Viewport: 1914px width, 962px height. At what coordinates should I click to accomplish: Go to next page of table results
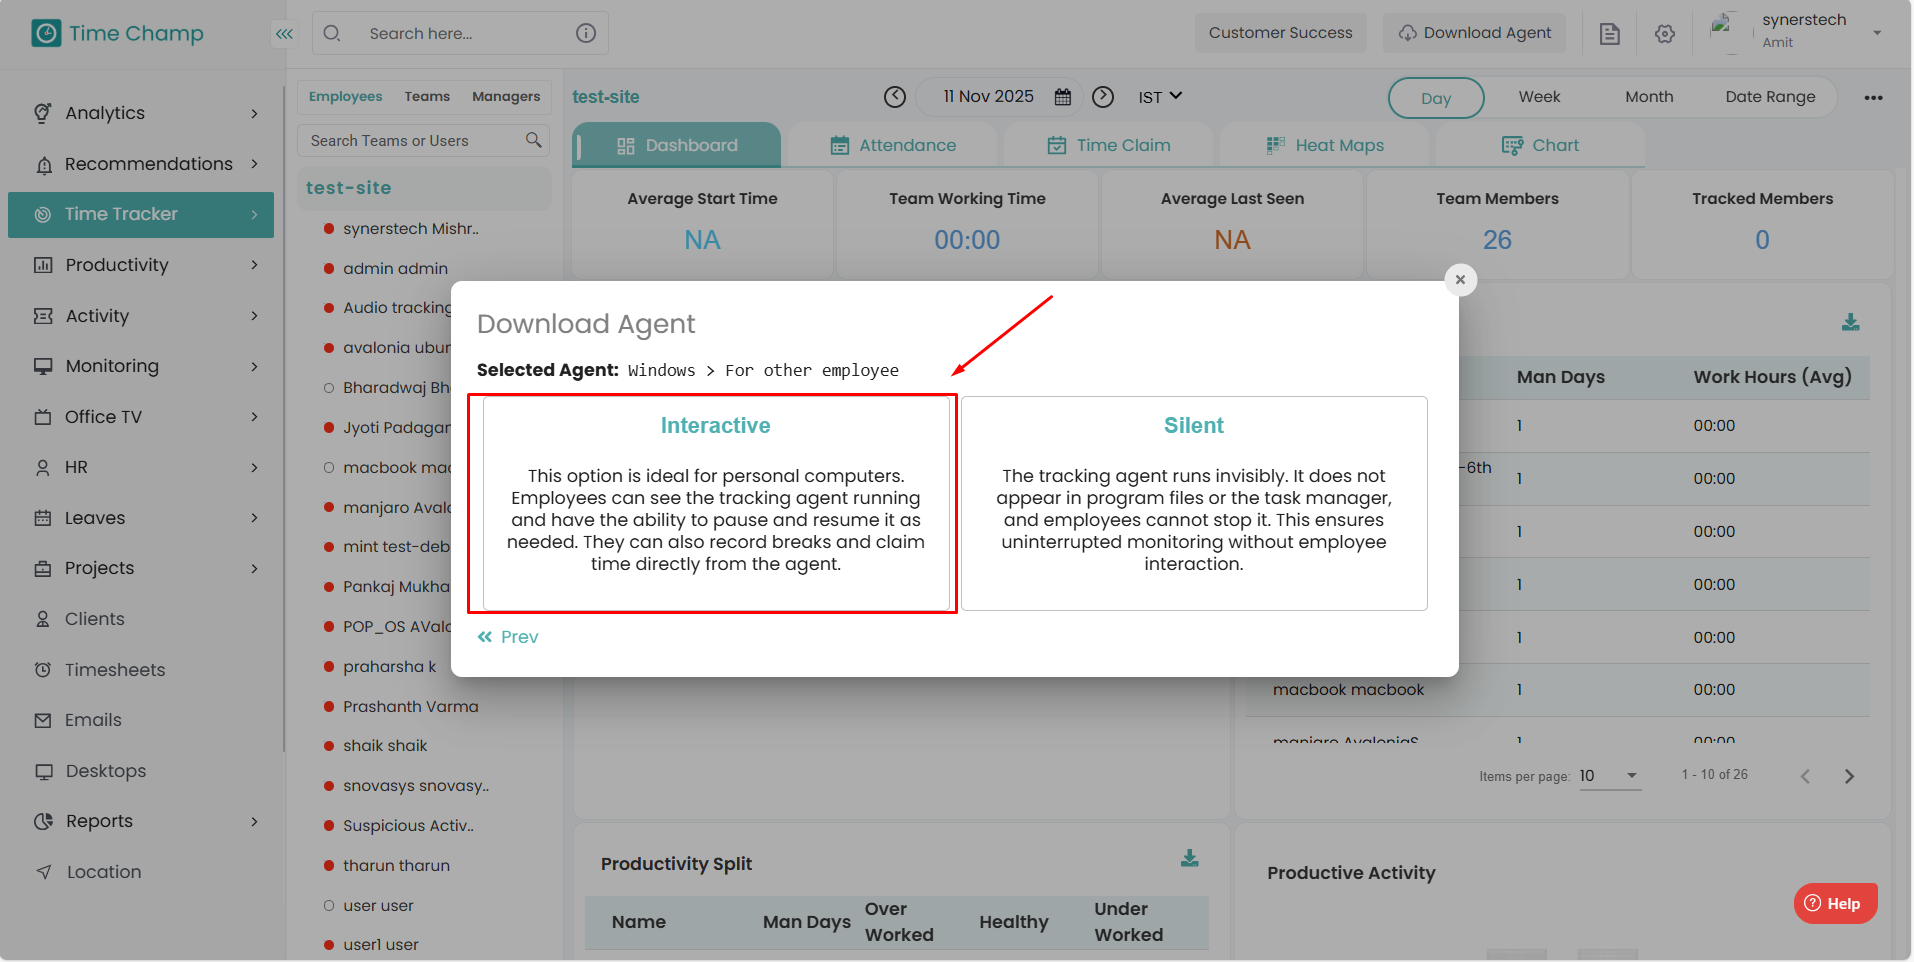point(1849,776)
